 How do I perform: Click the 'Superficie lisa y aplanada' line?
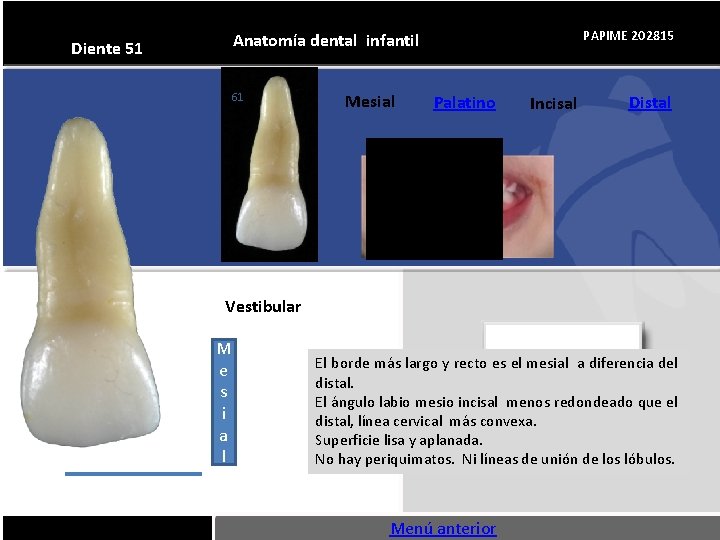click(x=399, y=440)
